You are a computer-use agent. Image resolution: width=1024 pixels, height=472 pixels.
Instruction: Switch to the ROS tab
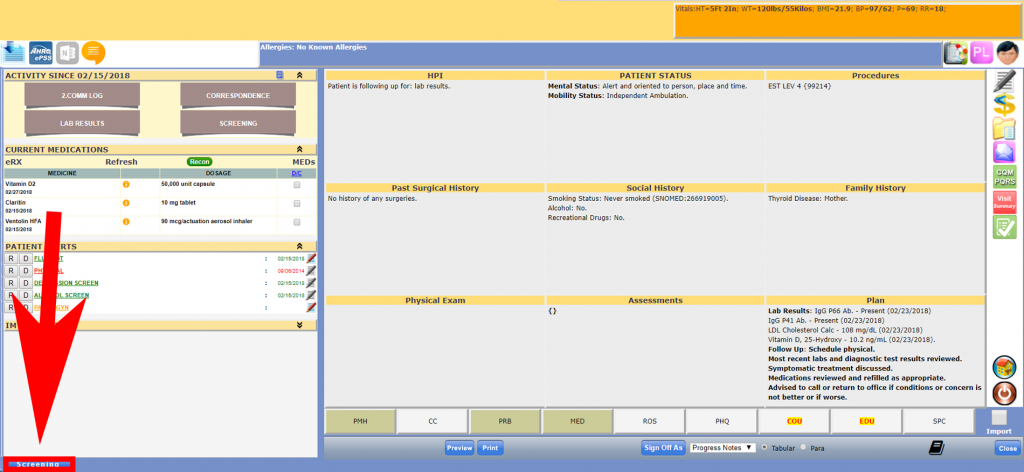pyautogui.click(x=650, y=421)
